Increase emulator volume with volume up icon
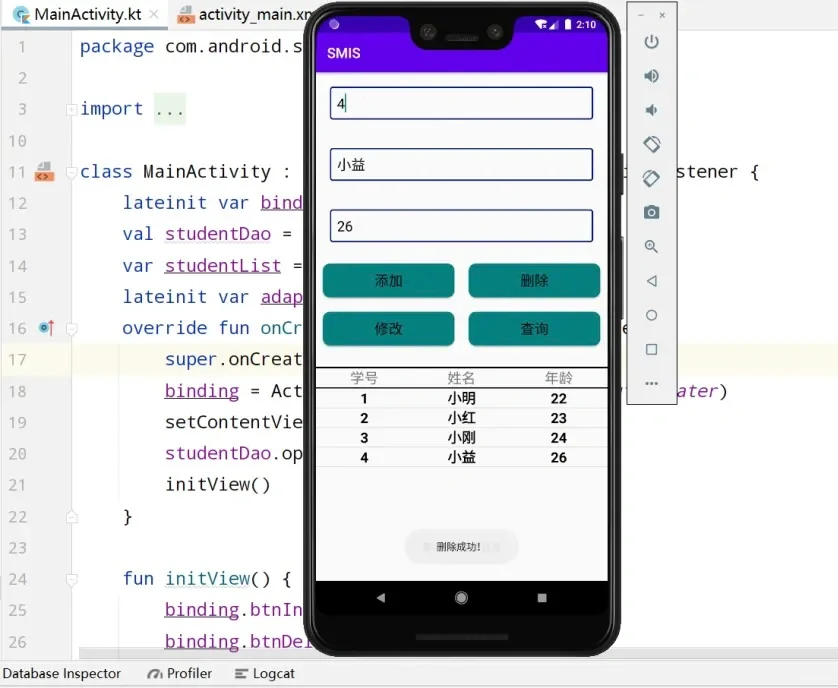 click(651, 75)
